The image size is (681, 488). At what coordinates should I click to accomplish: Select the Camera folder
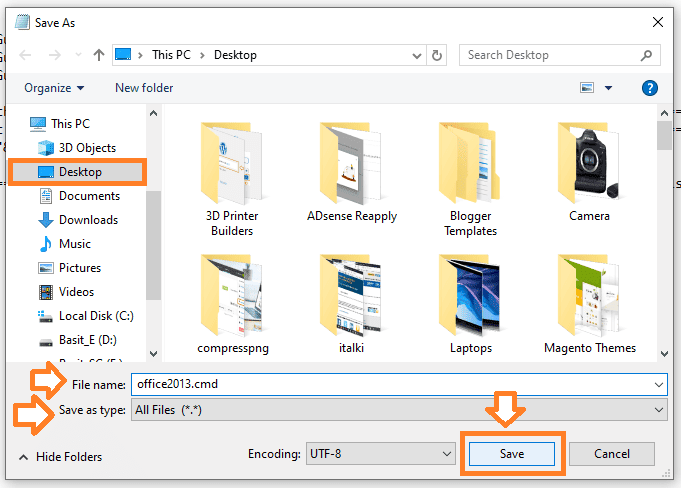click(589, 173)
